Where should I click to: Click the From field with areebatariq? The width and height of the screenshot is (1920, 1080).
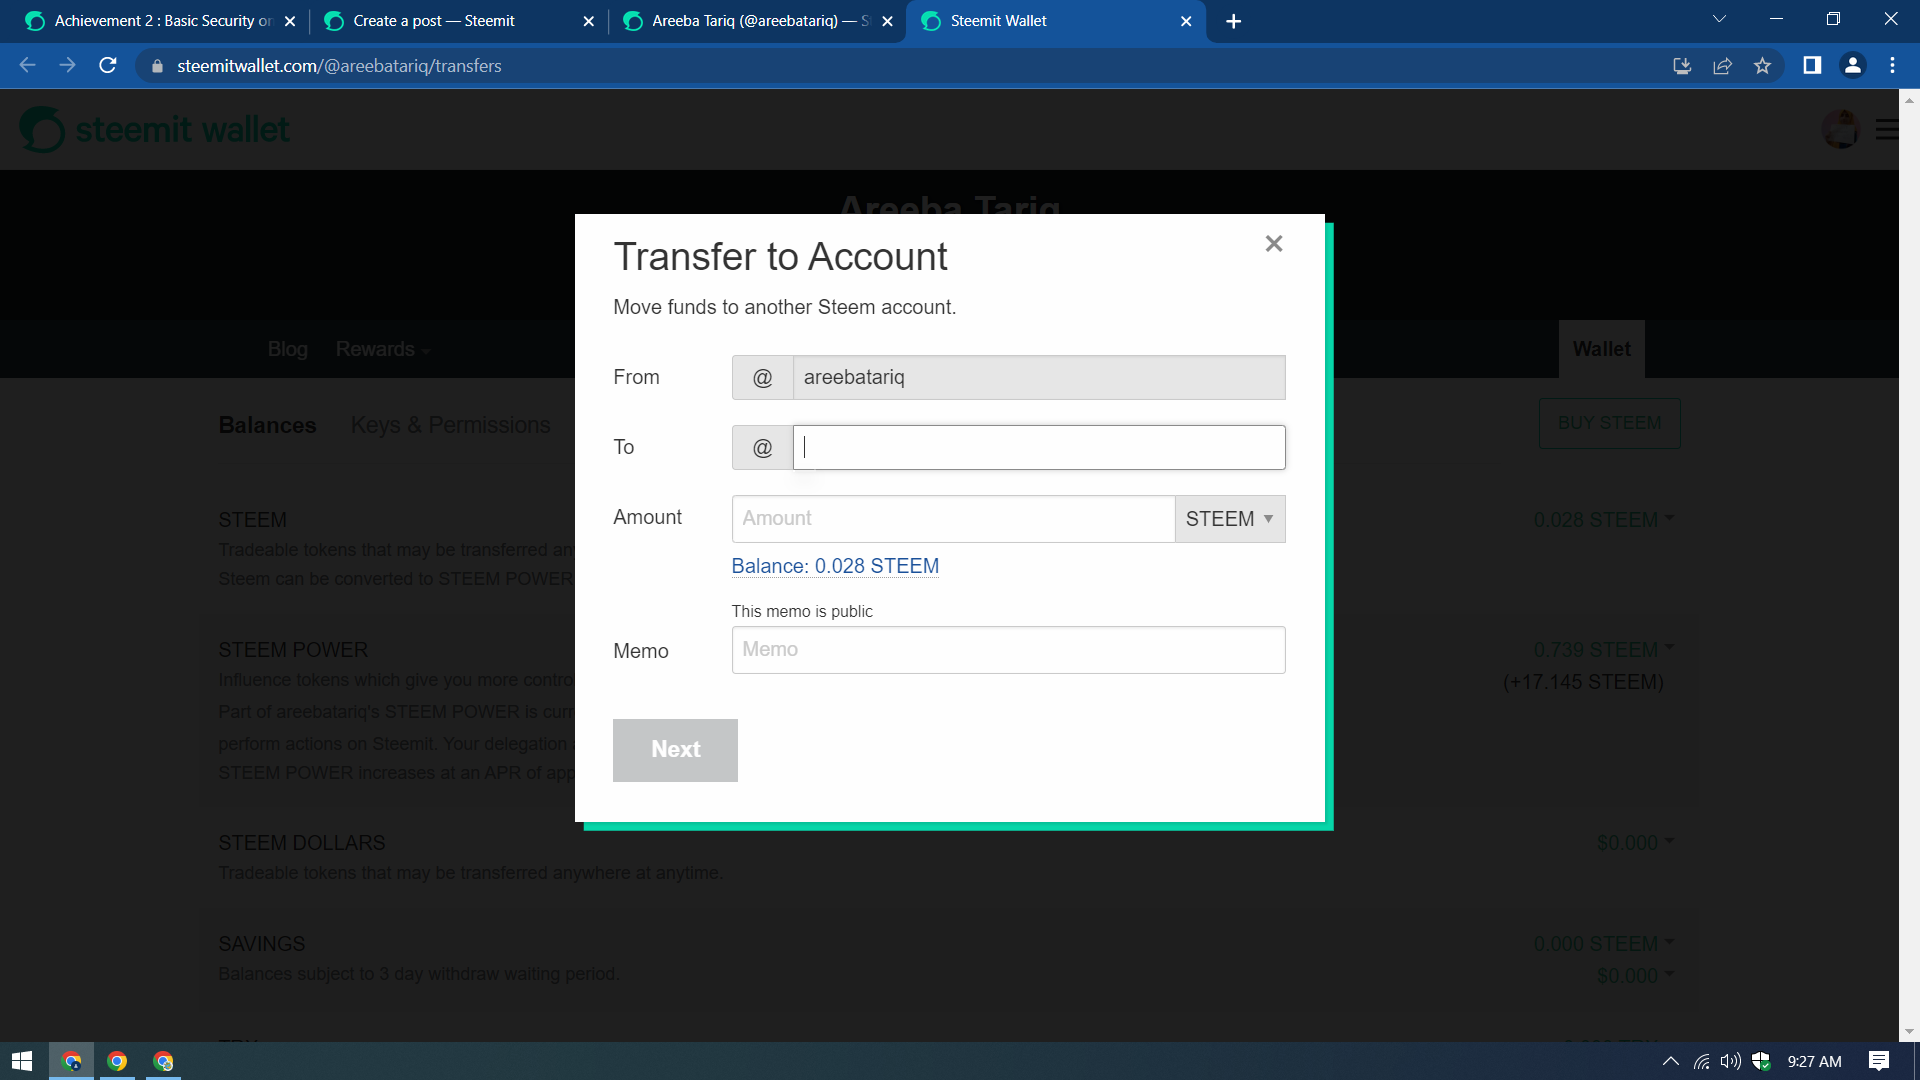pos(1039,377)
